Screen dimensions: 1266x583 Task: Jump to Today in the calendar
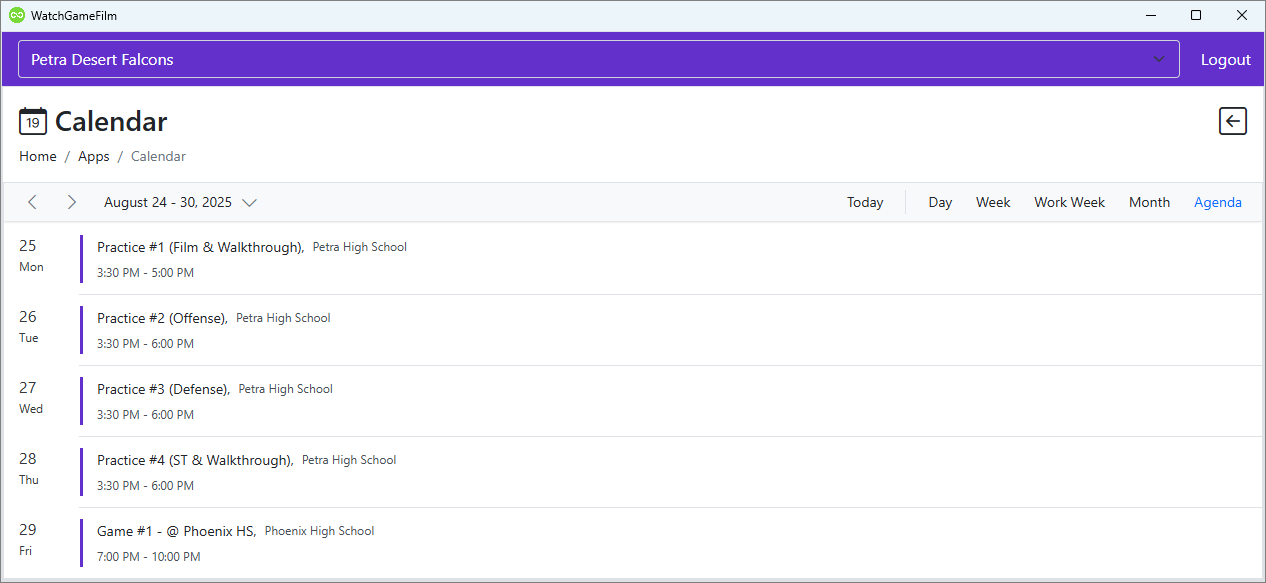point(864,202)
